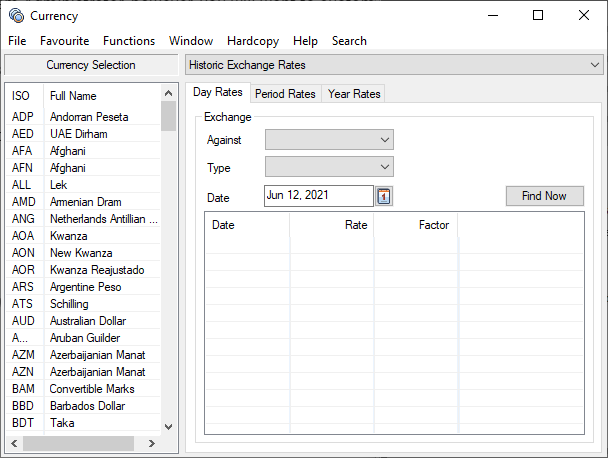The height and width of the screenshot is (458, 608).
Task: Select the ATS Schilling row
Action: (83, 304)
